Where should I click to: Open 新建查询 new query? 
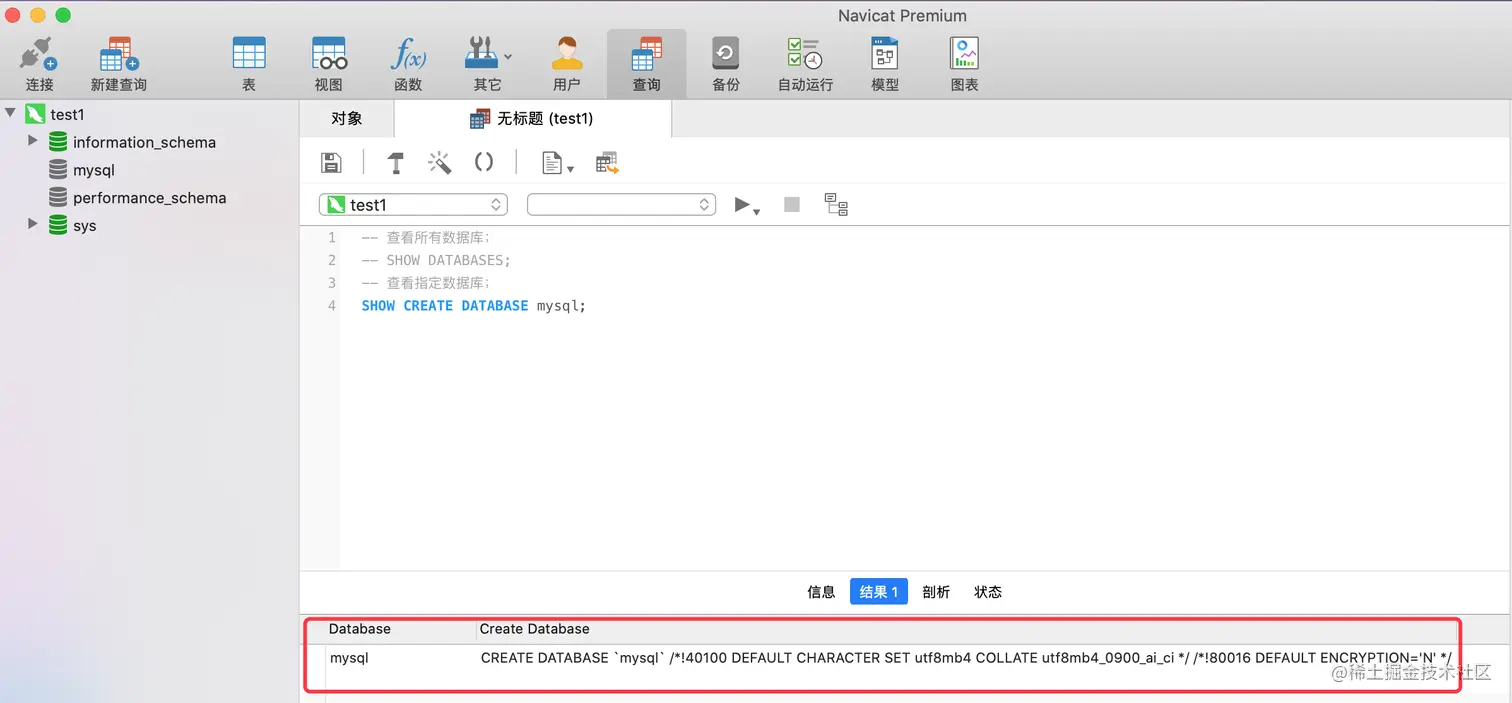point(118,64)
